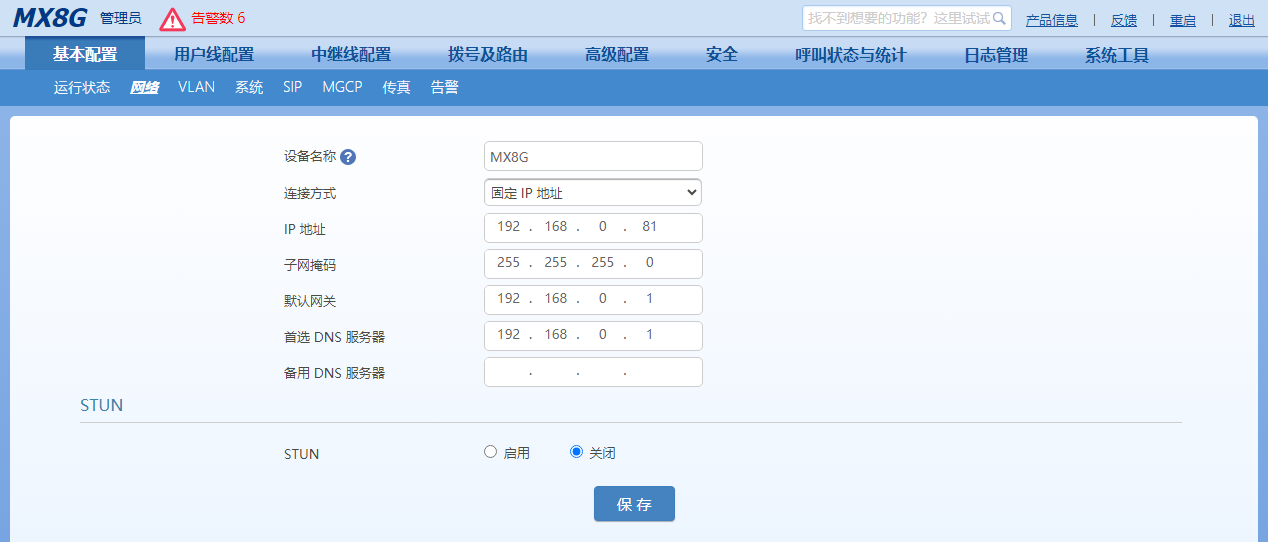Click the first octet of 首选 DNS 服务器
This screenshot has height=542, width=1268.
[509, 335]
